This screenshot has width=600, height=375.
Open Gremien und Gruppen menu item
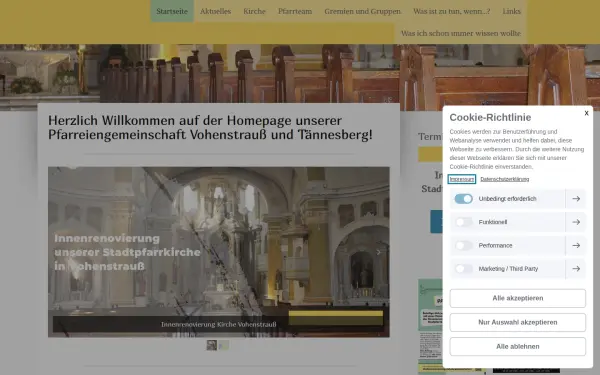click(363, 11)
